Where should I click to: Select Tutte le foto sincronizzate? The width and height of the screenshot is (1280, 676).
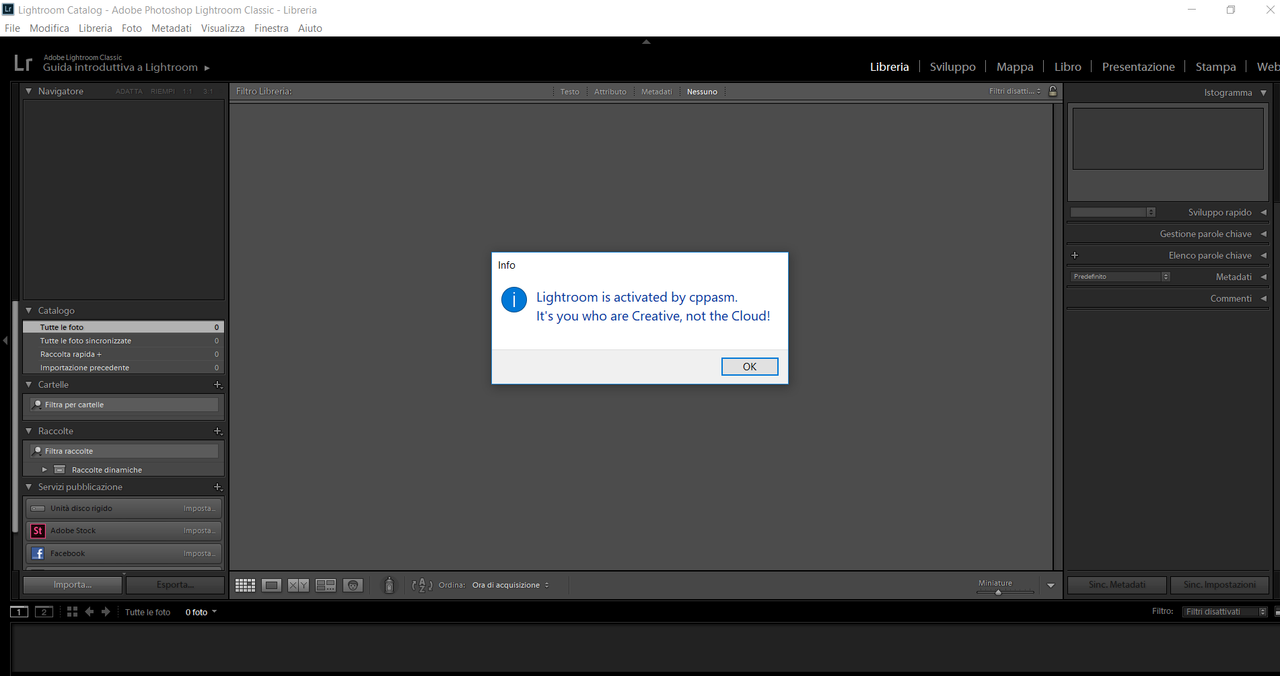pos(123,341)
